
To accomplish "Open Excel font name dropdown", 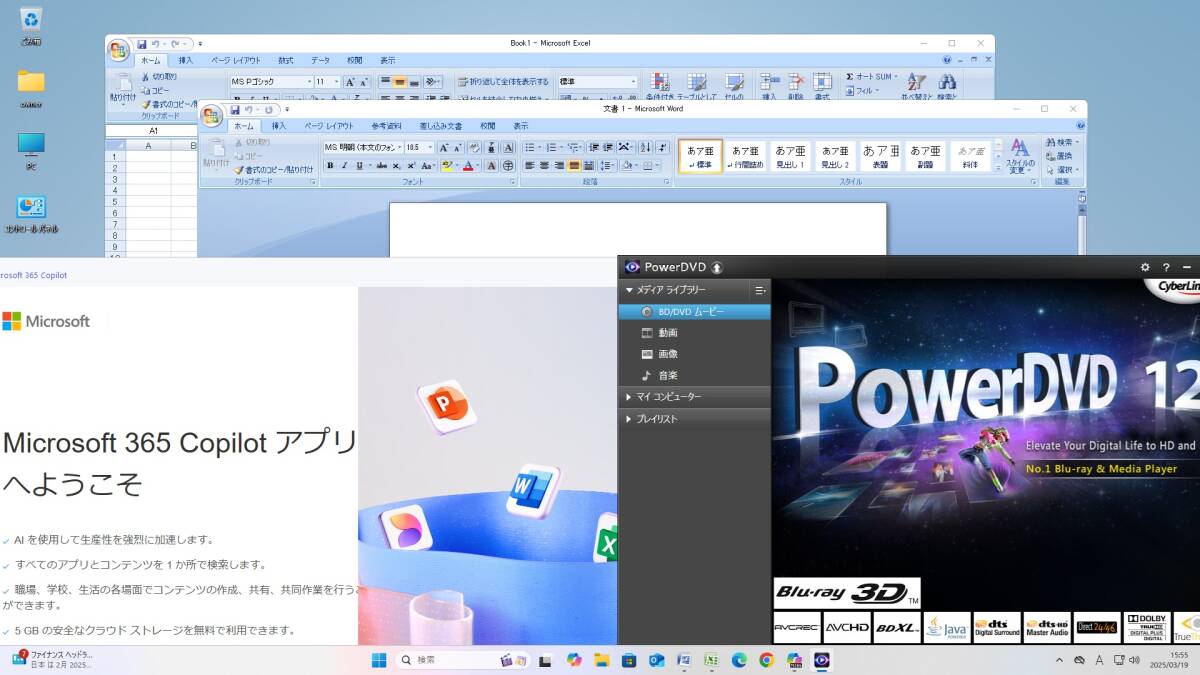I will tap(309, 82).
